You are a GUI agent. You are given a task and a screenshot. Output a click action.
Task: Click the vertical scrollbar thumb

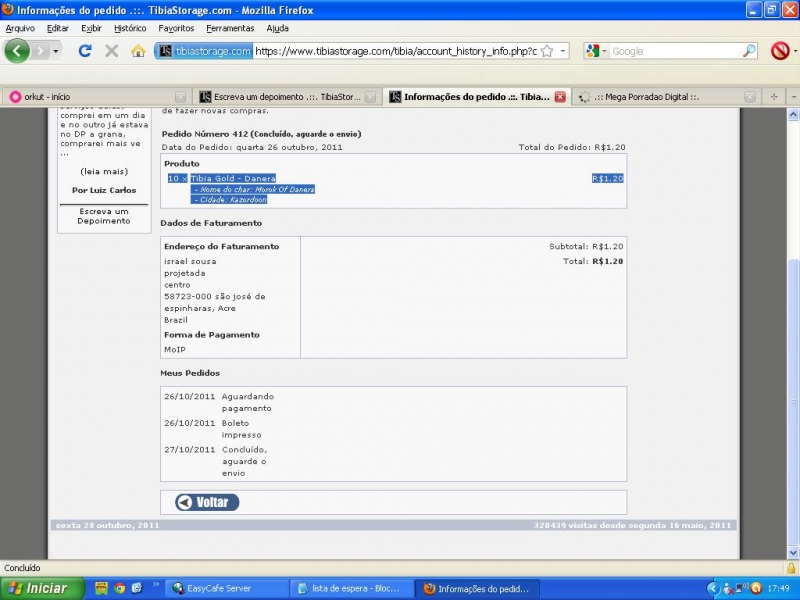tap(793, 403)
